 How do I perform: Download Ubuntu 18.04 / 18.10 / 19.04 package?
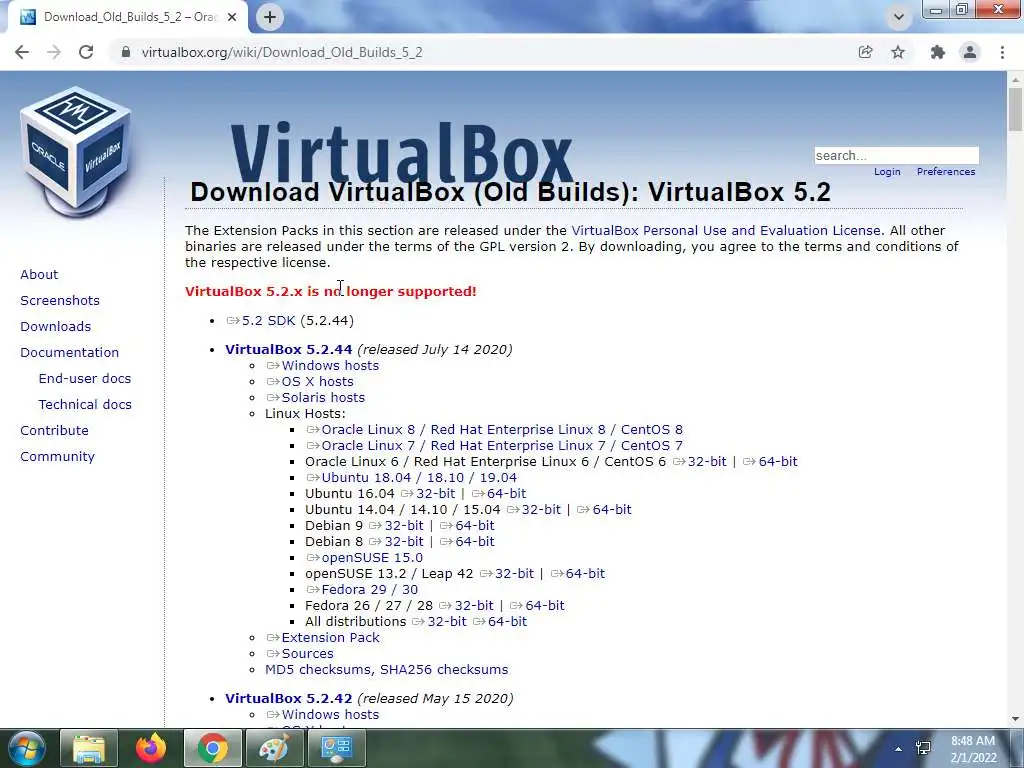coord(411,477)
